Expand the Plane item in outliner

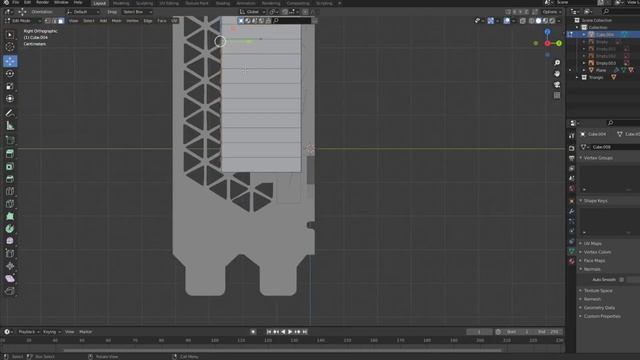coord(584,70)
